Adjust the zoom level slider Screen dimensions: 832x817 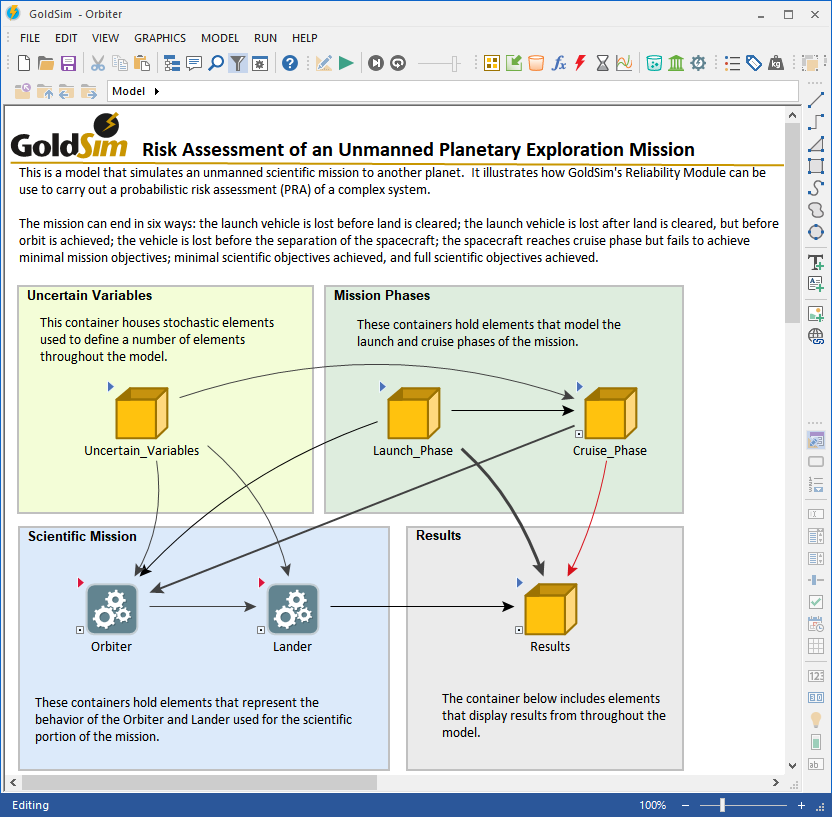722,805
